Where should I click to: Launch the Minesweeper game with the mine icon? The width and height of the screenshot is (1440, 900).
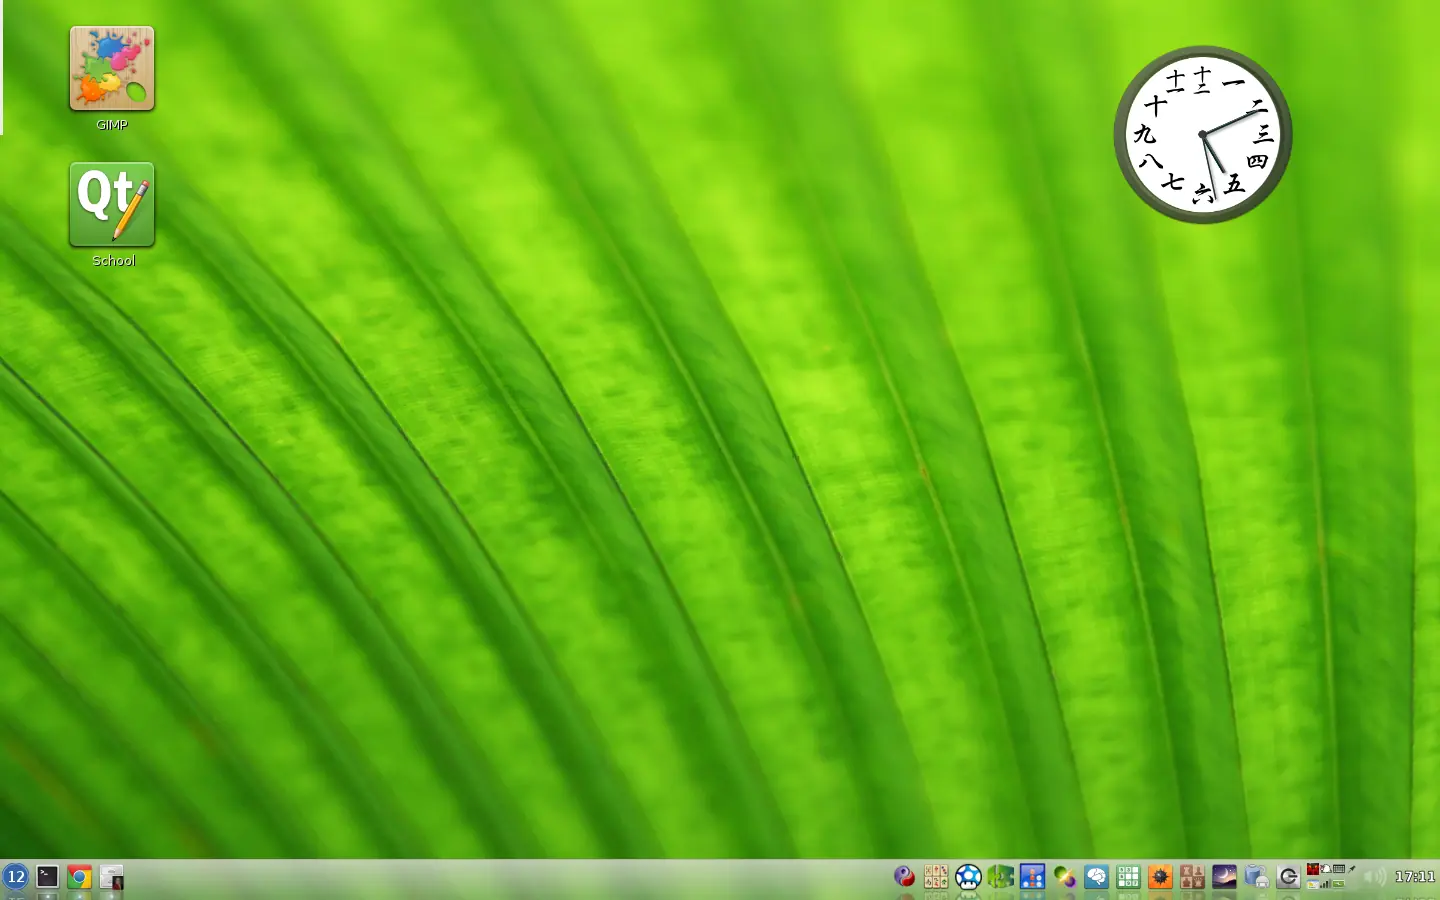(x=1159, y=876)
